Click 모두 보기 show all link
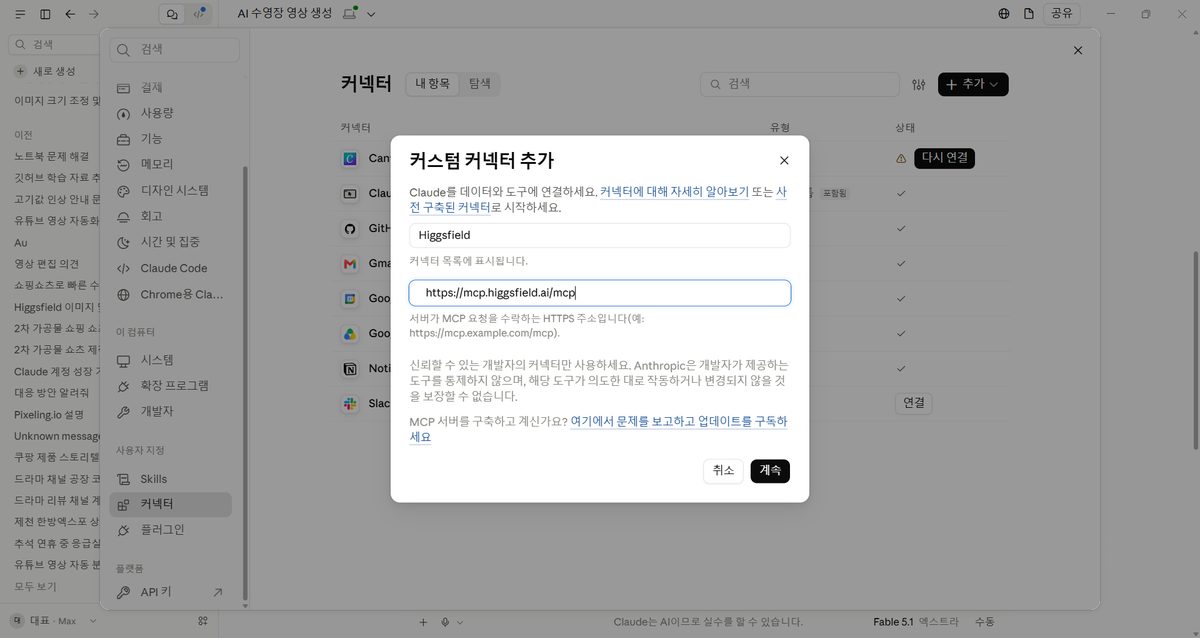This screenshot has height=638, width=1200. (35, 586)
